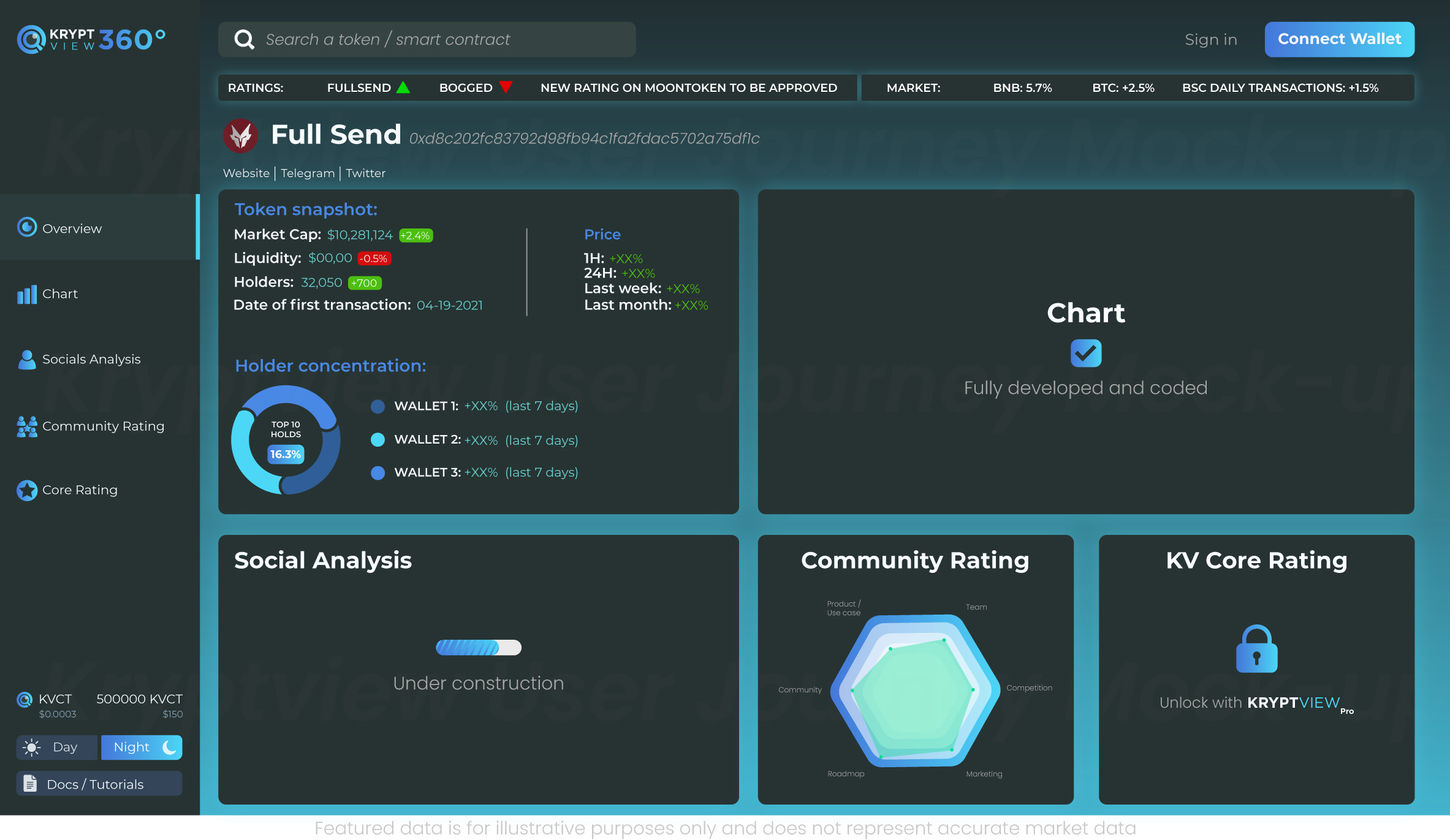Click the +2.4% market cap badge
Screen dimensions: 1450x840
coord(416,235)
